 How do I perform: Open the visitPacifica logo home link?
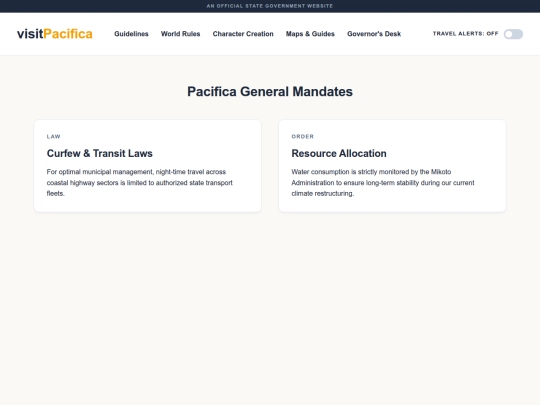pyautogui.click(x=55, y=34)
